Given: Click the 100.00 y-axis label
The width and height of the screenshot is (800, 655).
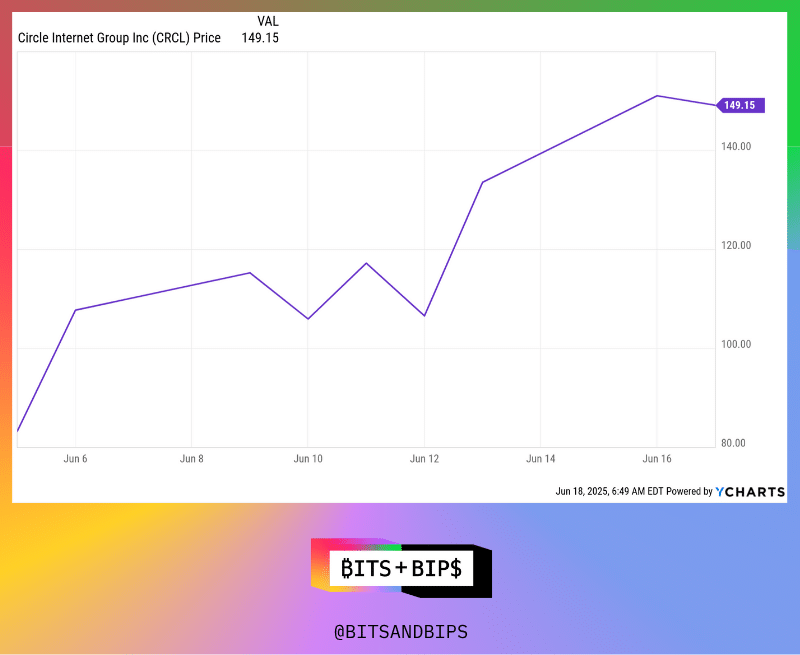Looking at the screenshot, I should (736, 344).
